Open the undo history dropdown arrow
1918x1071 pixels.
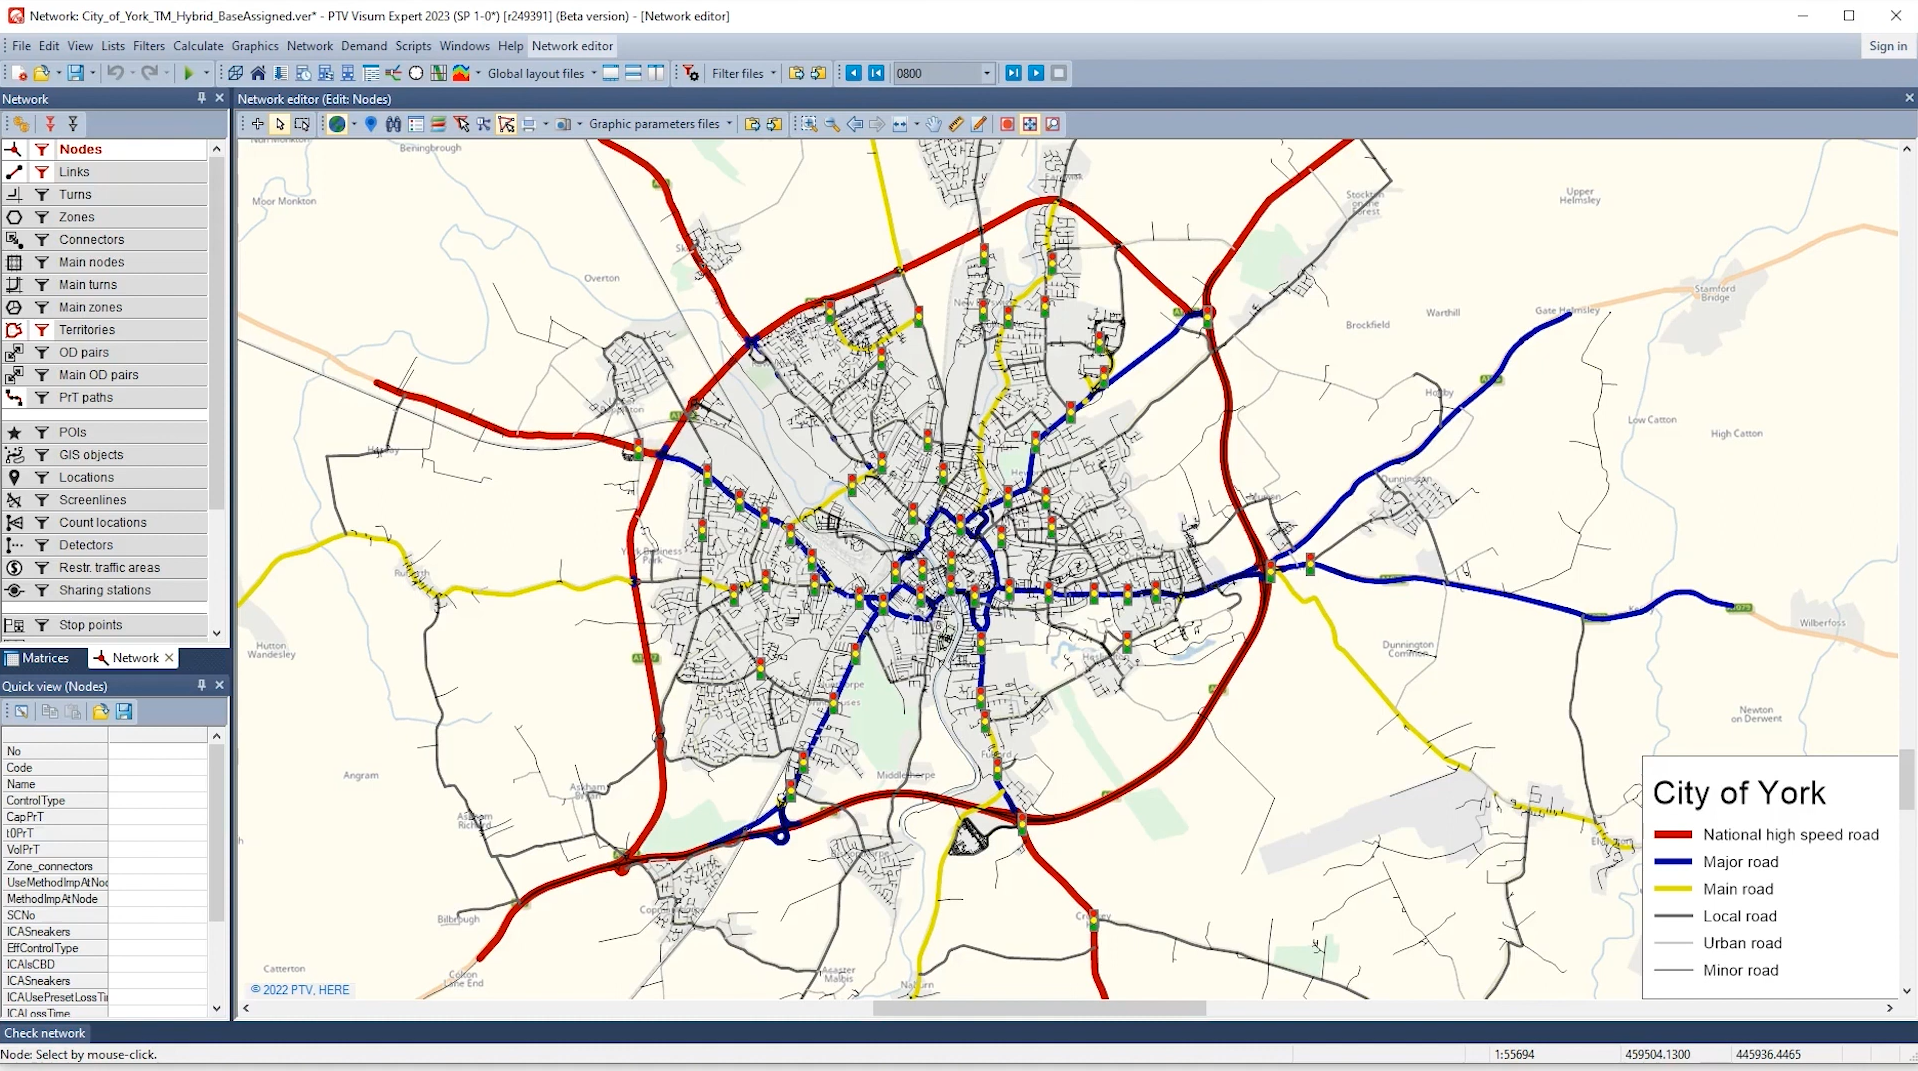pos(132,73)
